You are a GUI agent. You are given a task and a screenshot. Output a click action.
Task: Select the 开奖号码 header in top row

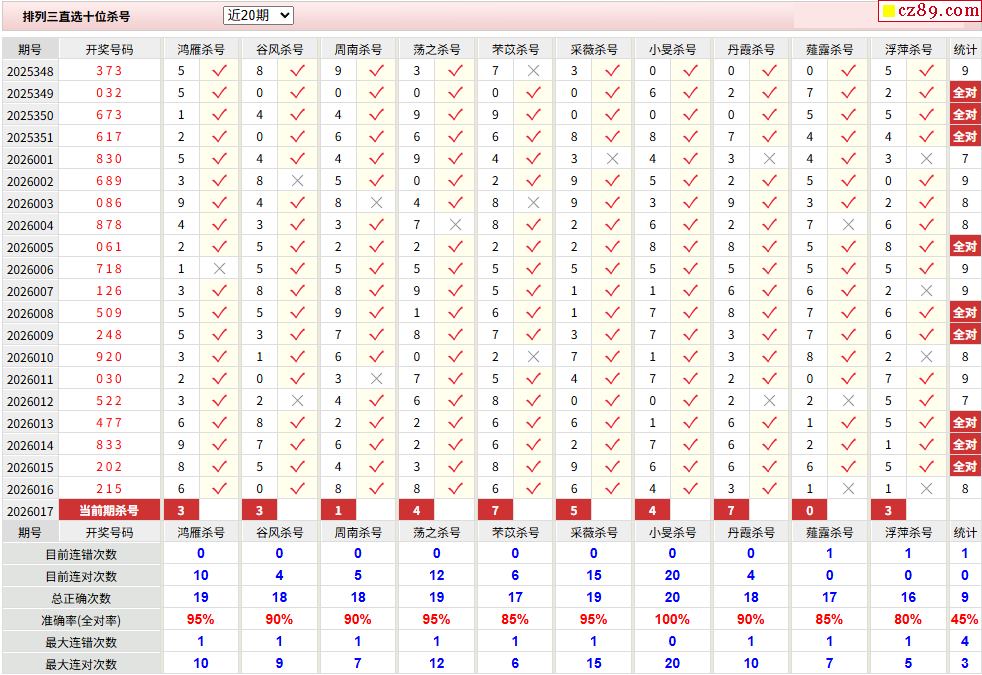[x=109, y=49]
